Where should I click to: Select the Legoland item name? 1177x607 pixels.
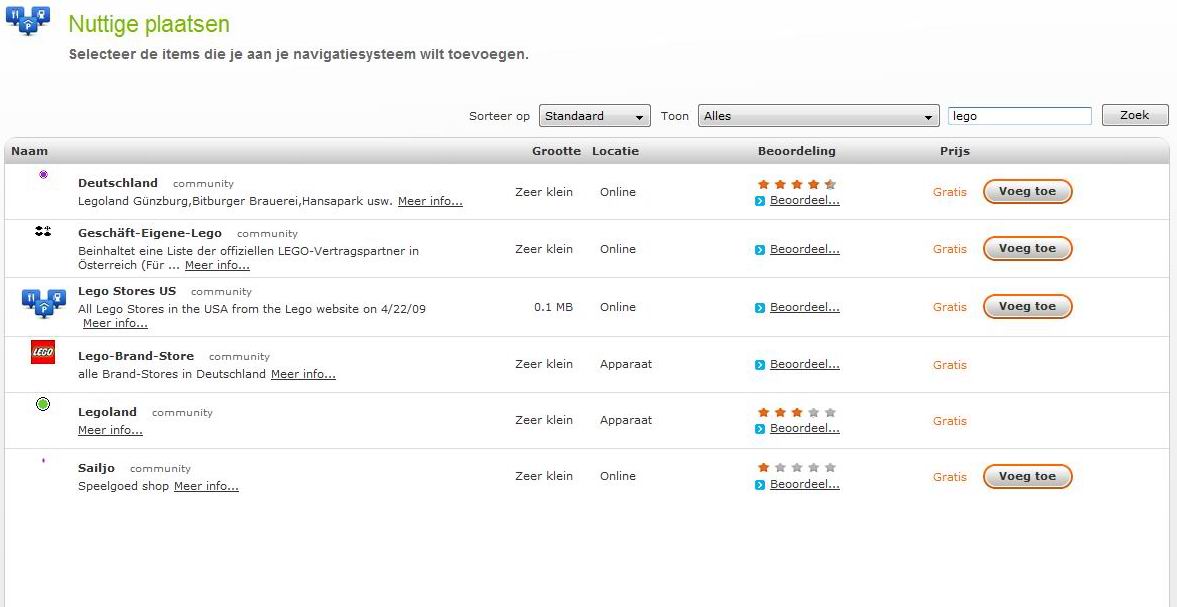pyautogui.click(x=107, y=412)
